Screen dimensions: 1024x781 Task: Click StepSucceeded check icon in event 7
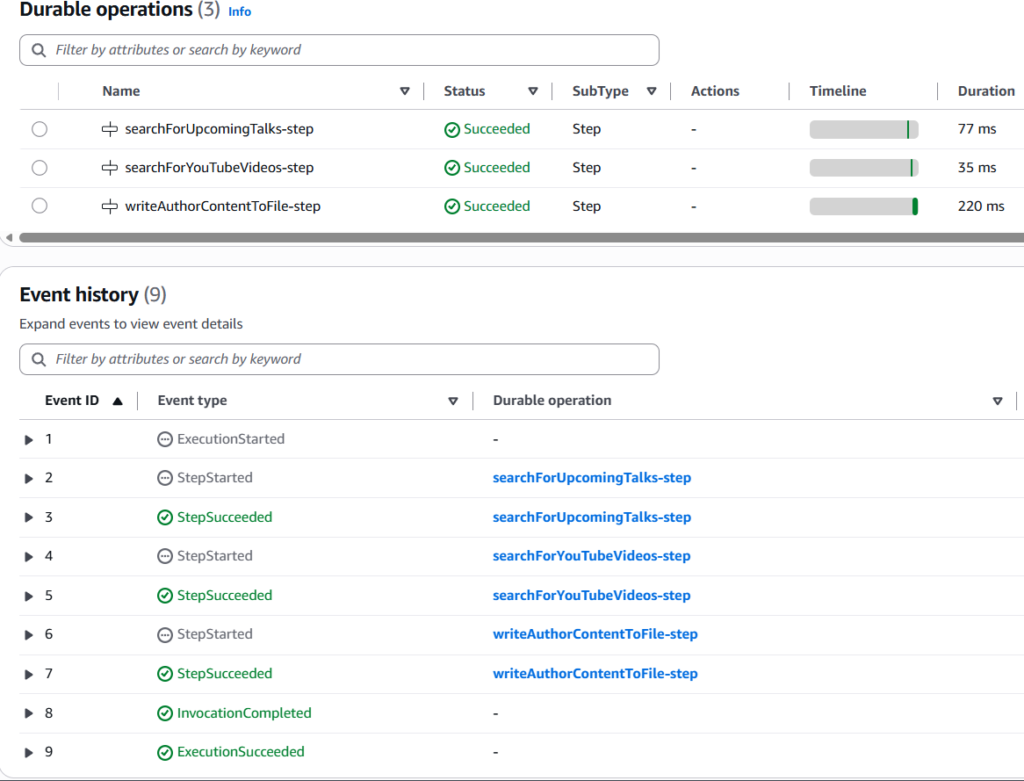coord(165,674)
